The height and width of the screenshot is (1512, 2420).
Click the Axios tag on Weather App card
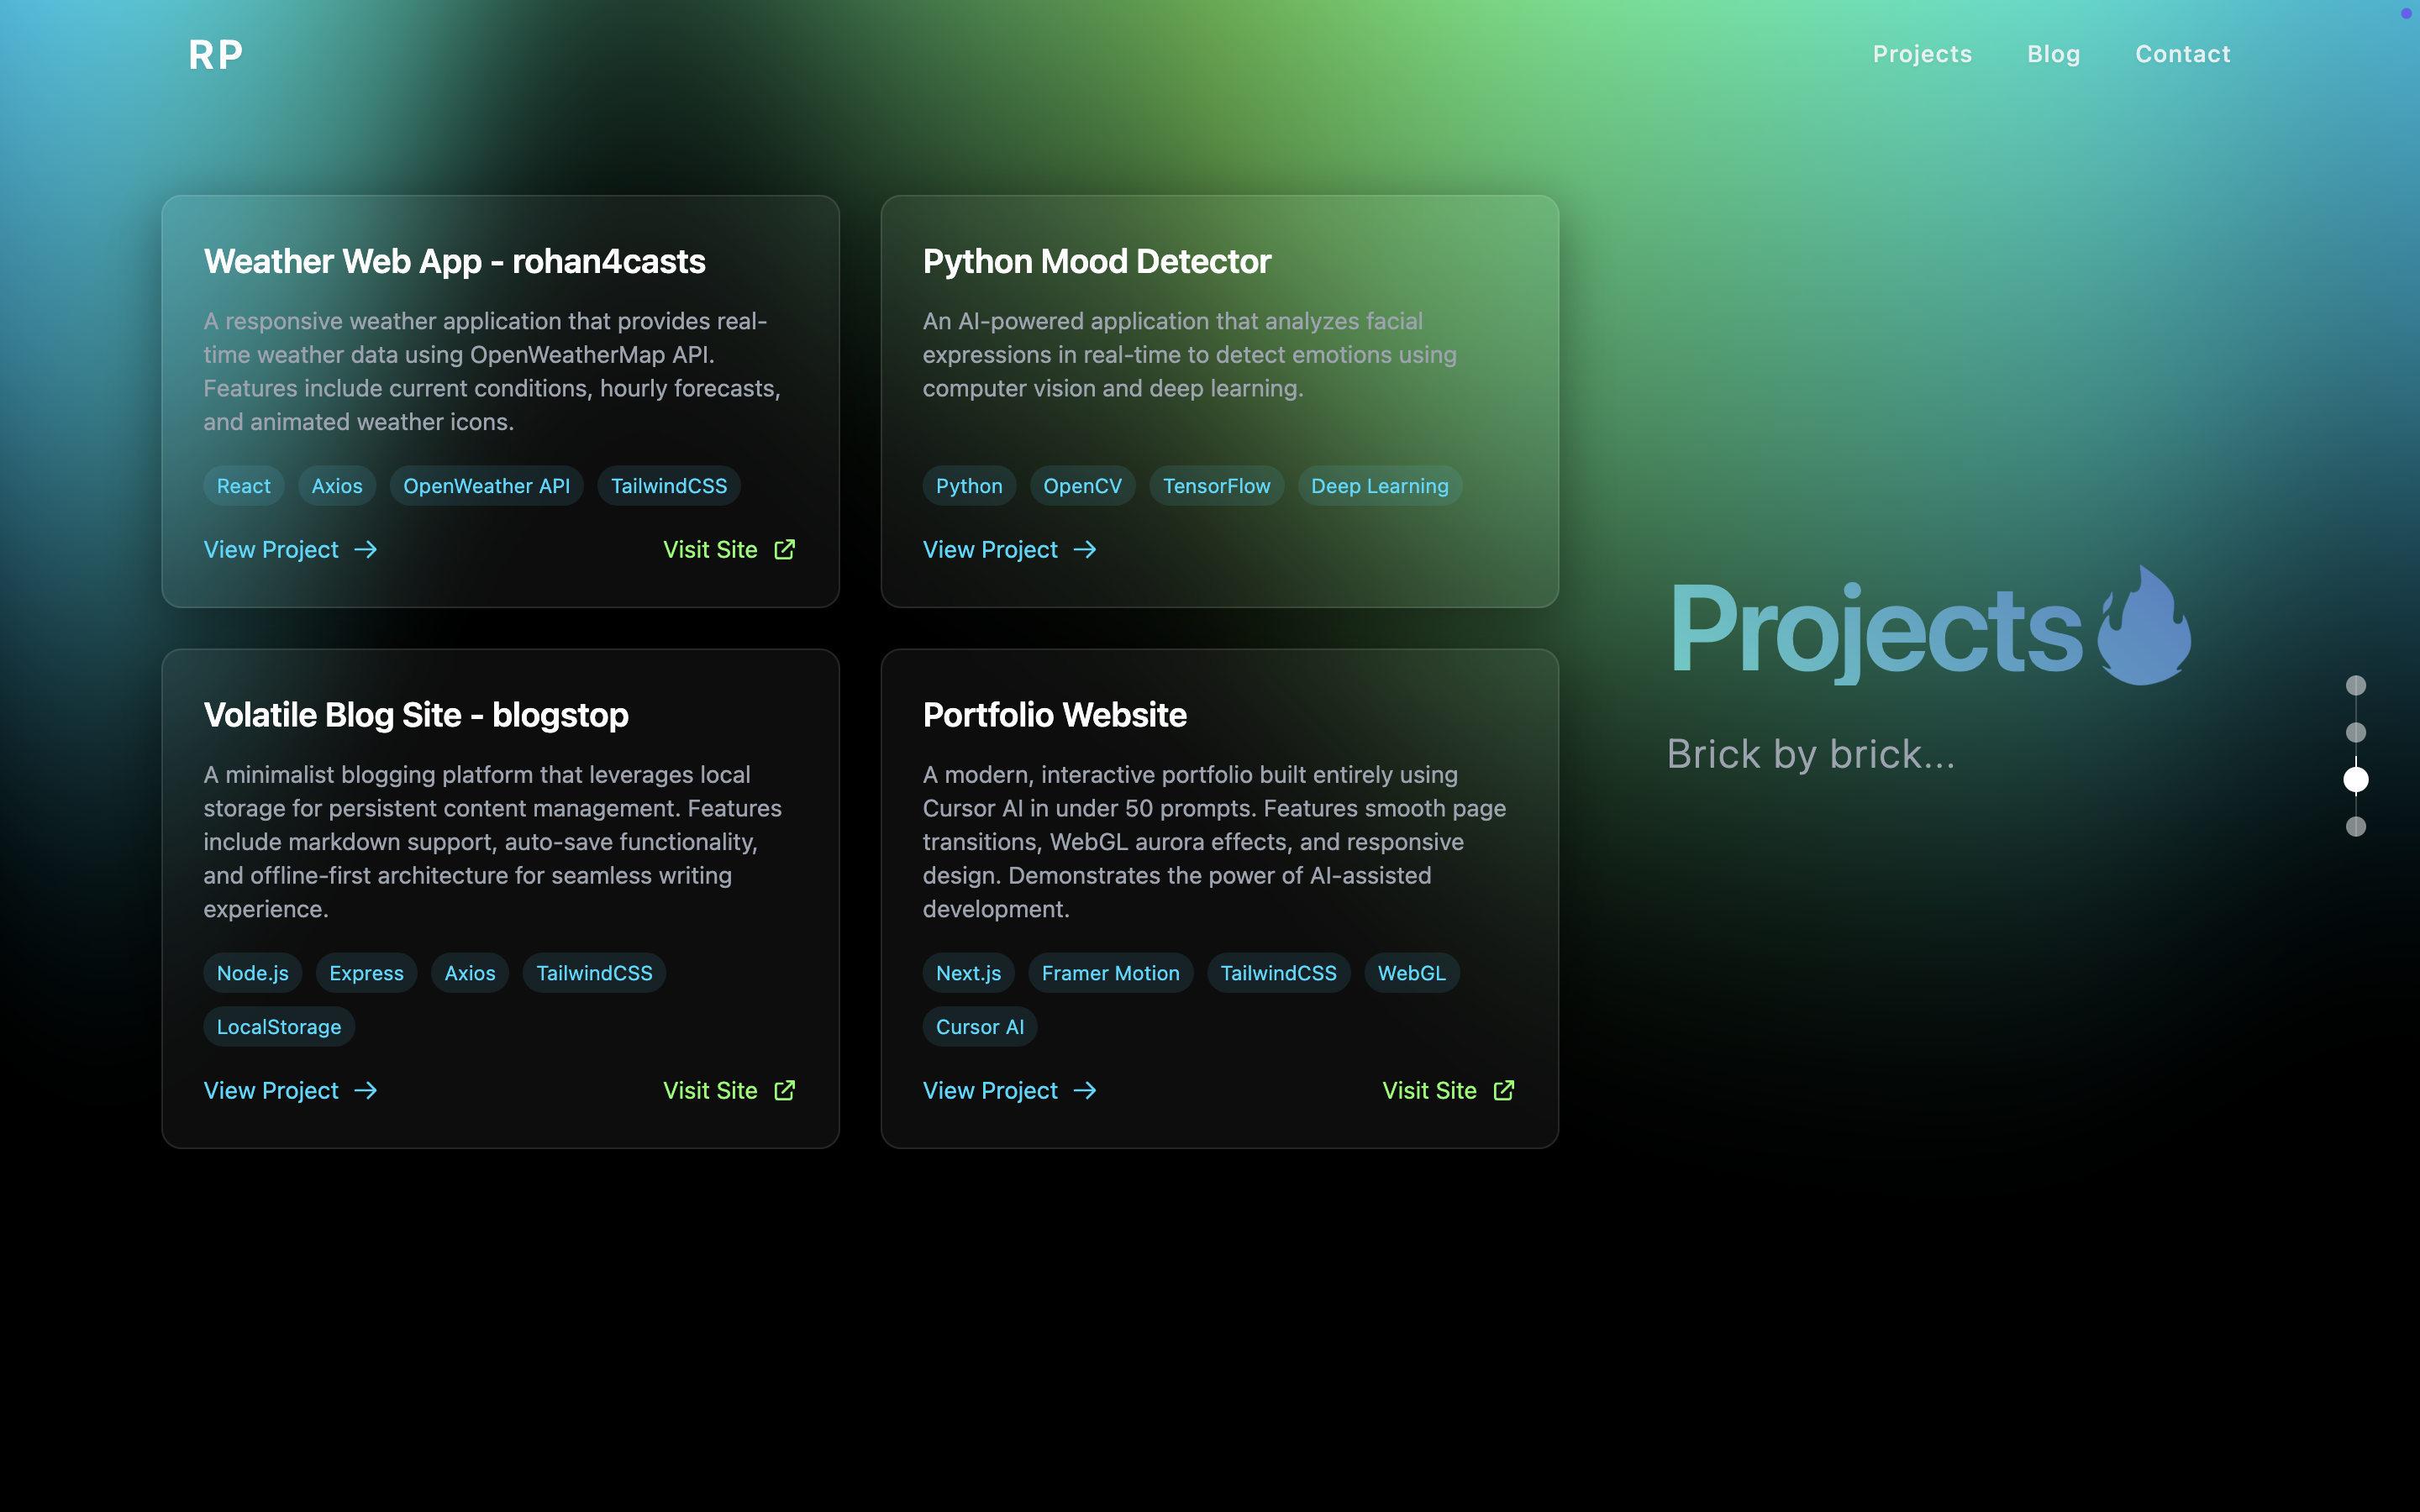pos(337,486)
